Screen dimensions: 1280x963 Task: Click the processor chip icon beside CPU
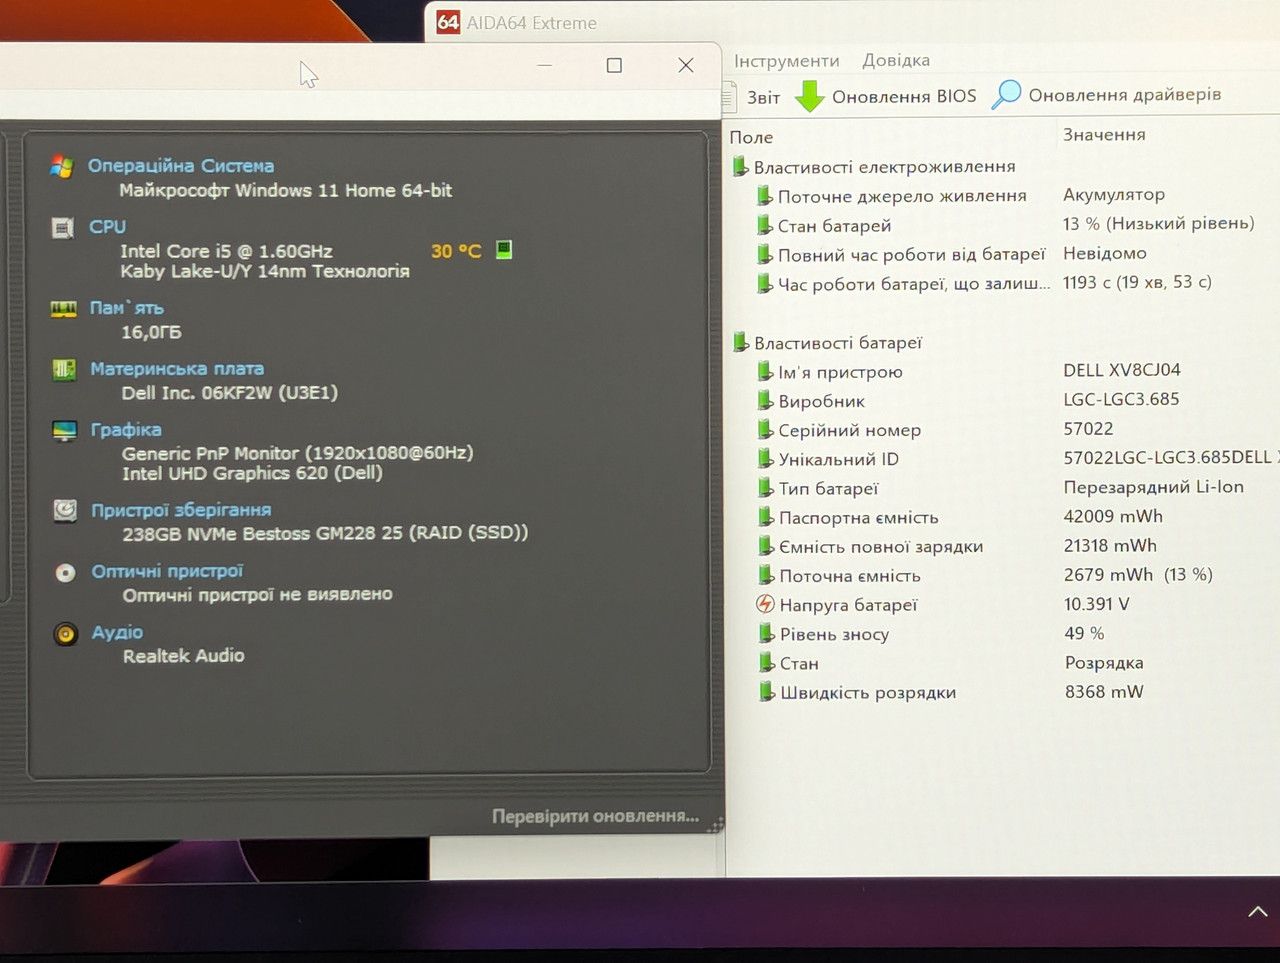click(62, 228)
